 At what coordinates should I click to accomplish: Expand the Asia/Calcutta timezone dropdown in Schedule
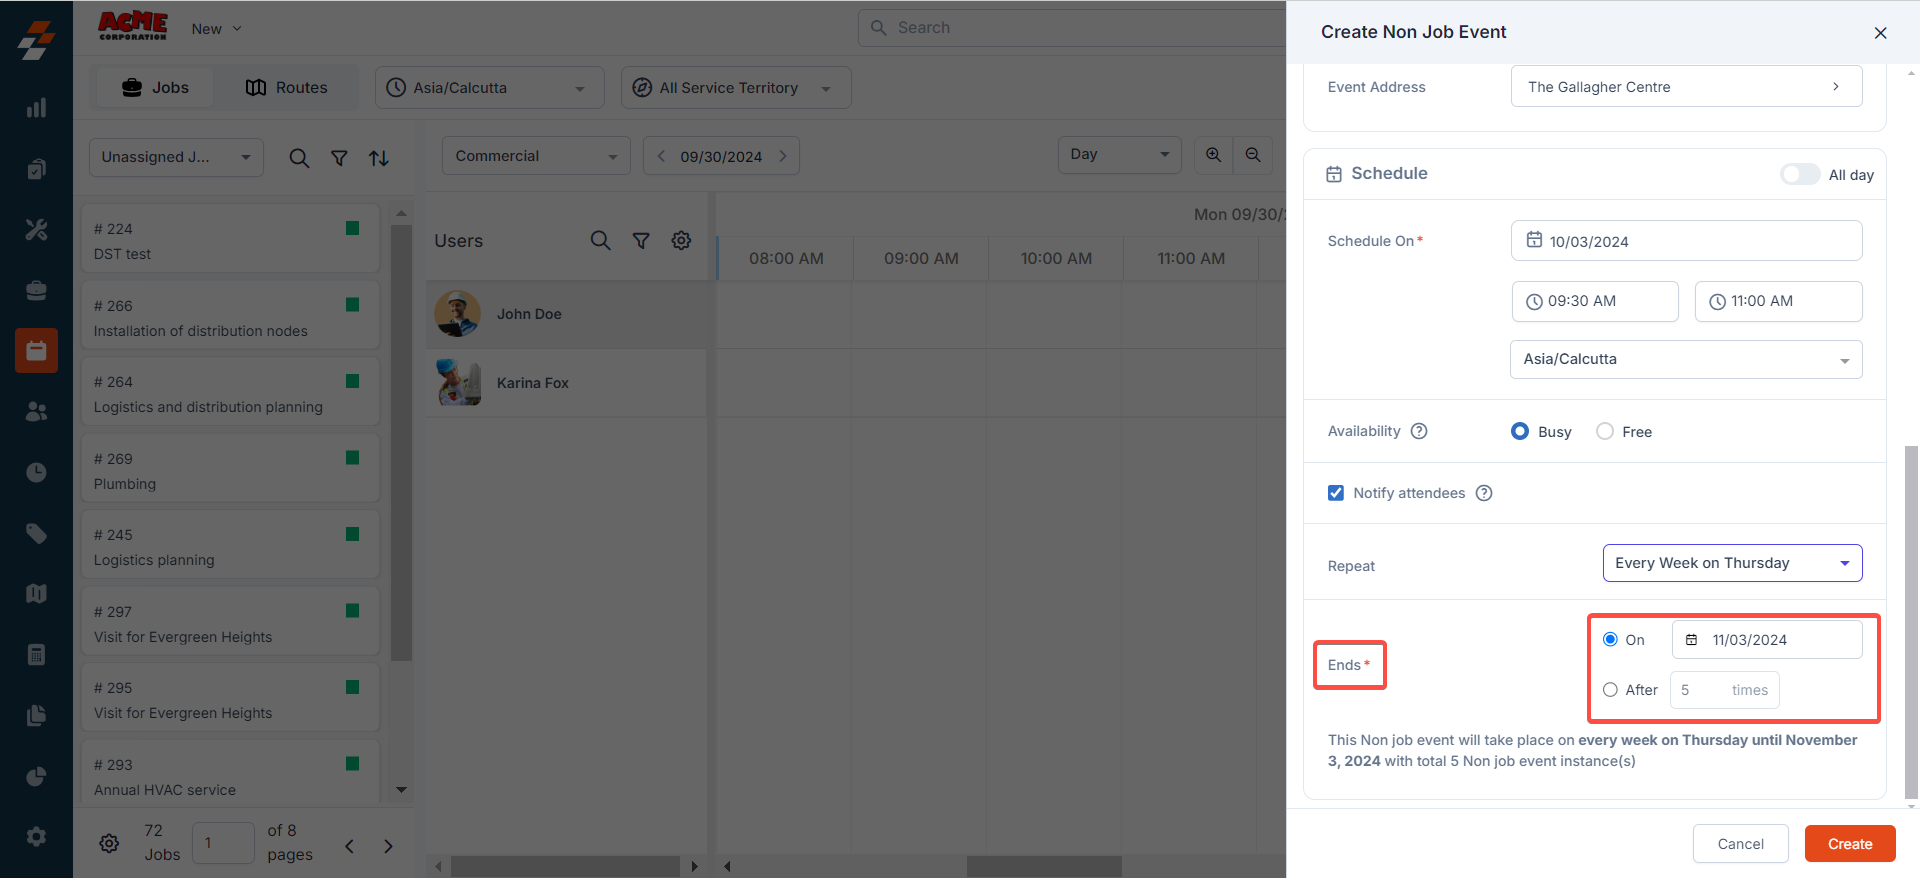pos(1685,359)
